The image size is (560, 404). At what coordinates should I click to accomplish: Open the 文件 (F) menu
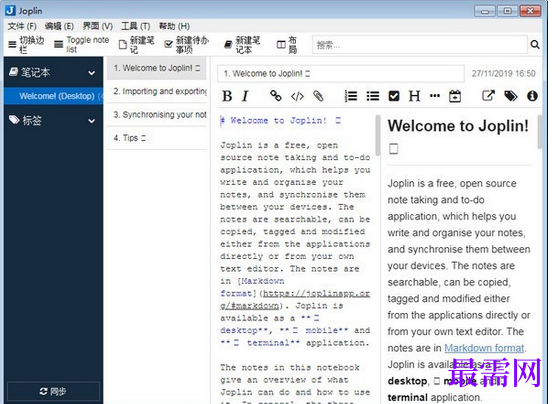[22, 26]
